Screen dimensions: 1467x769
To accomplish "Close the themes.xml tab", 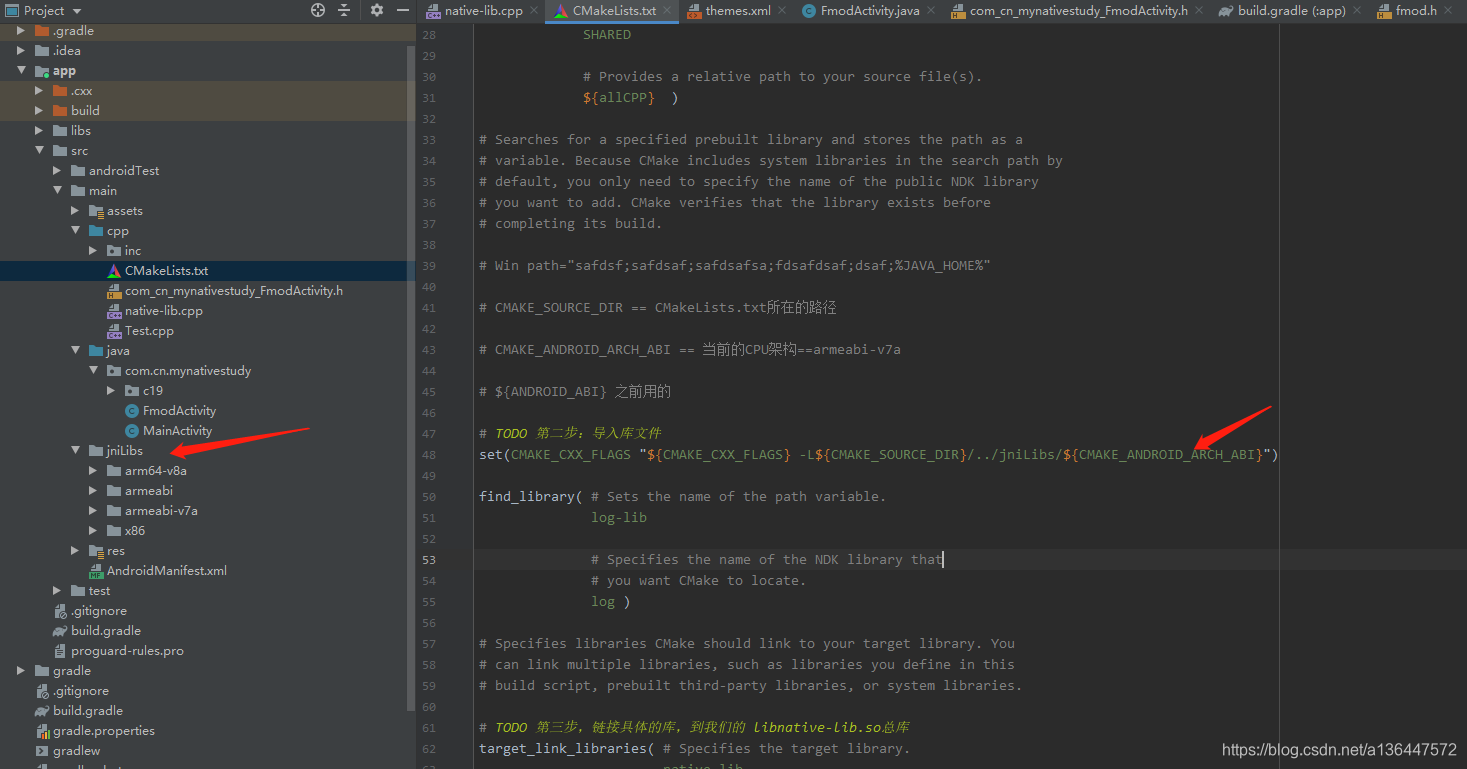I will coord(780,11).
